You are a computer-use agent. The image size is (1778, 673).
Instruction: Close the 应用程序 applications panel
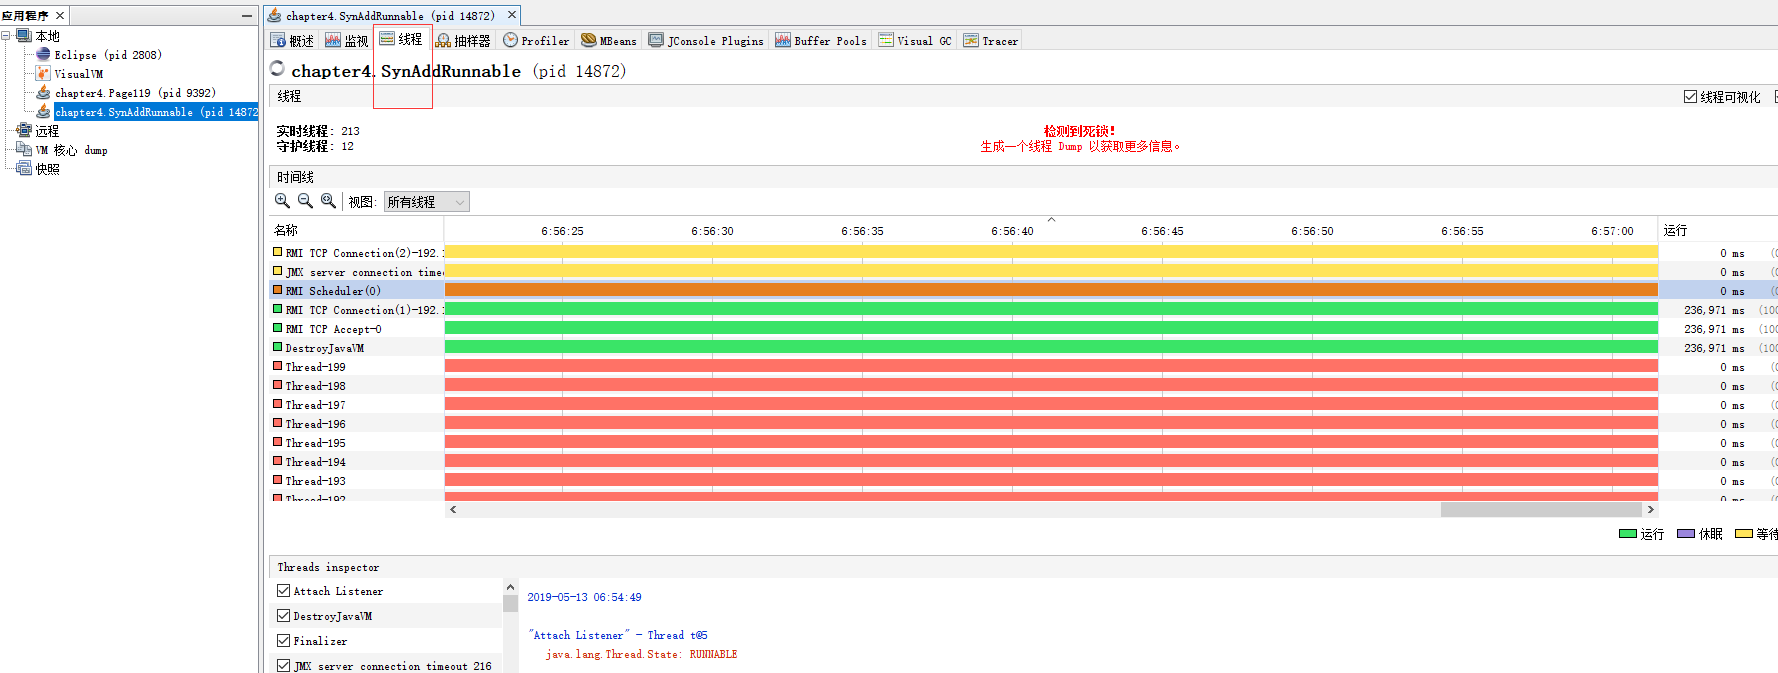click(x=60, y=15)
